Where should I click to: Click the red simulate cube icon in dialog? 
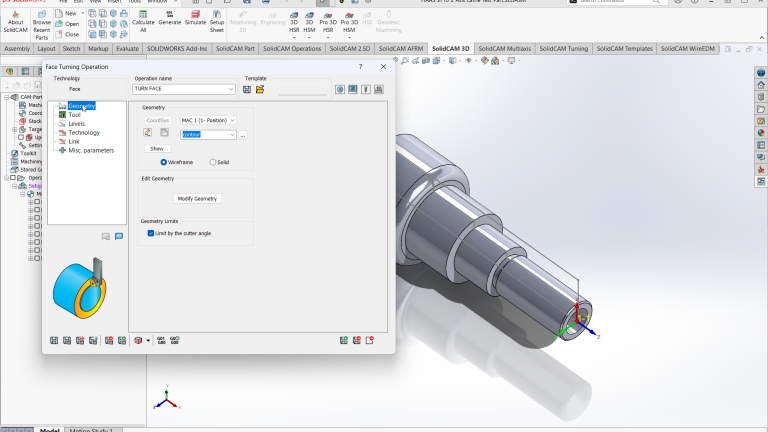pos(138,340)
